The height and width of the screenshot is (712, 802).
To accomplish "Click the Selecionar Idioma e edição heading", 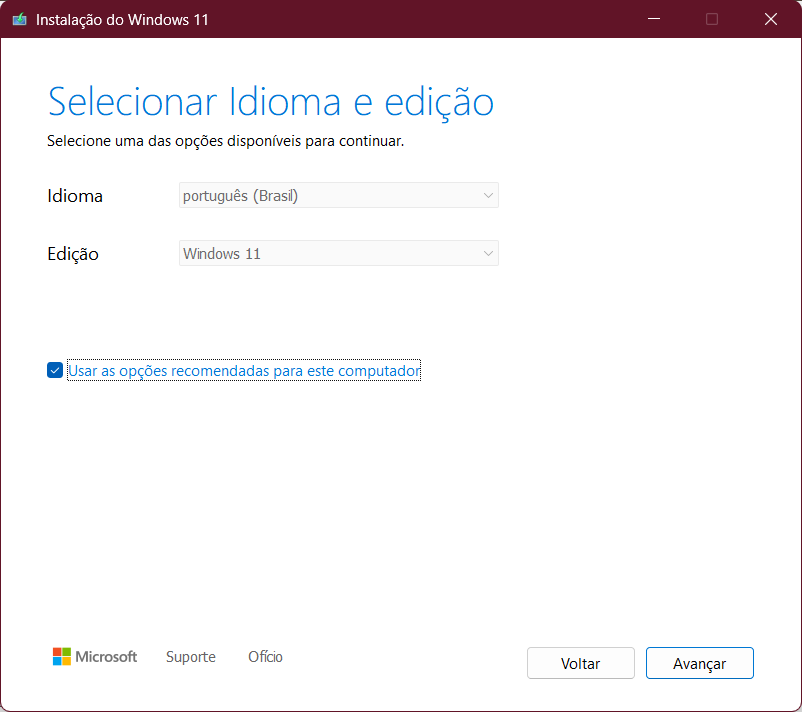I will point(270,101).
